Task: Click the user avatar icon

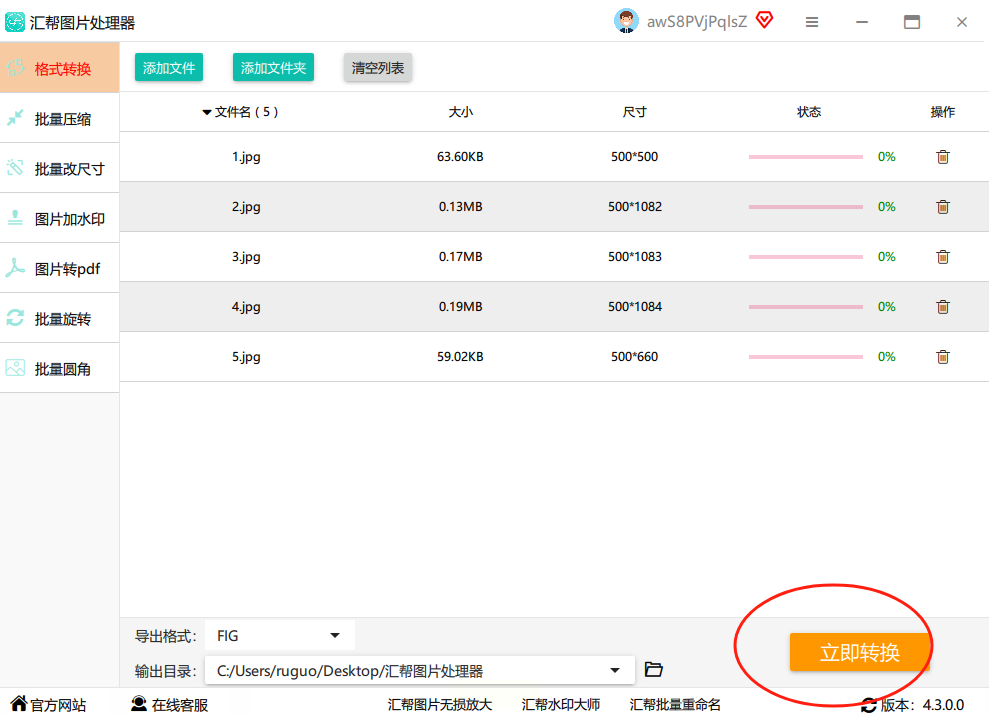Action: (626, 21)
